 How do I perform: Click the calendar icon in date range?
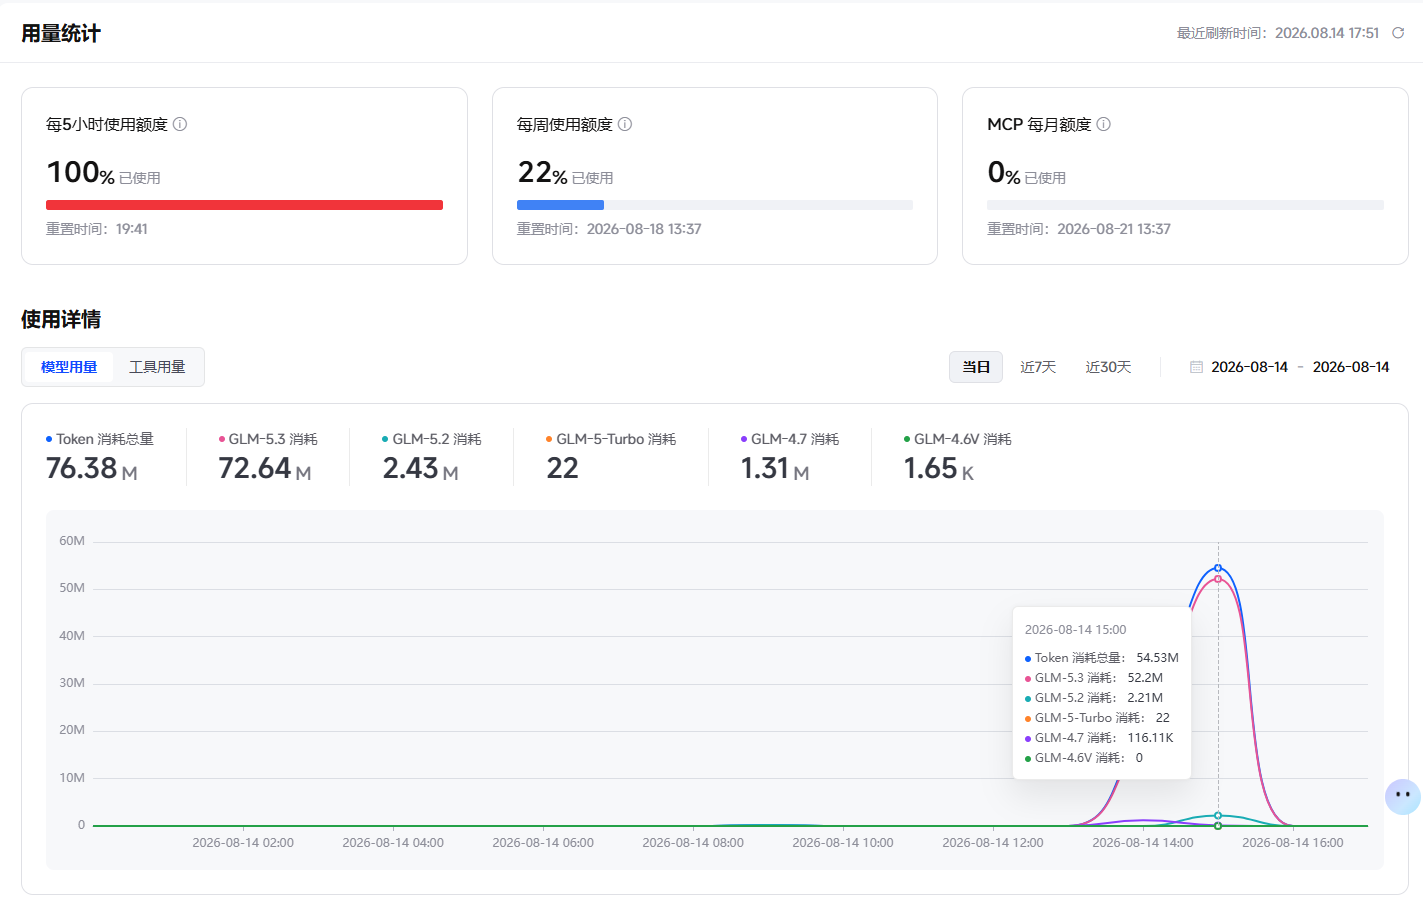pos(1196,367)
